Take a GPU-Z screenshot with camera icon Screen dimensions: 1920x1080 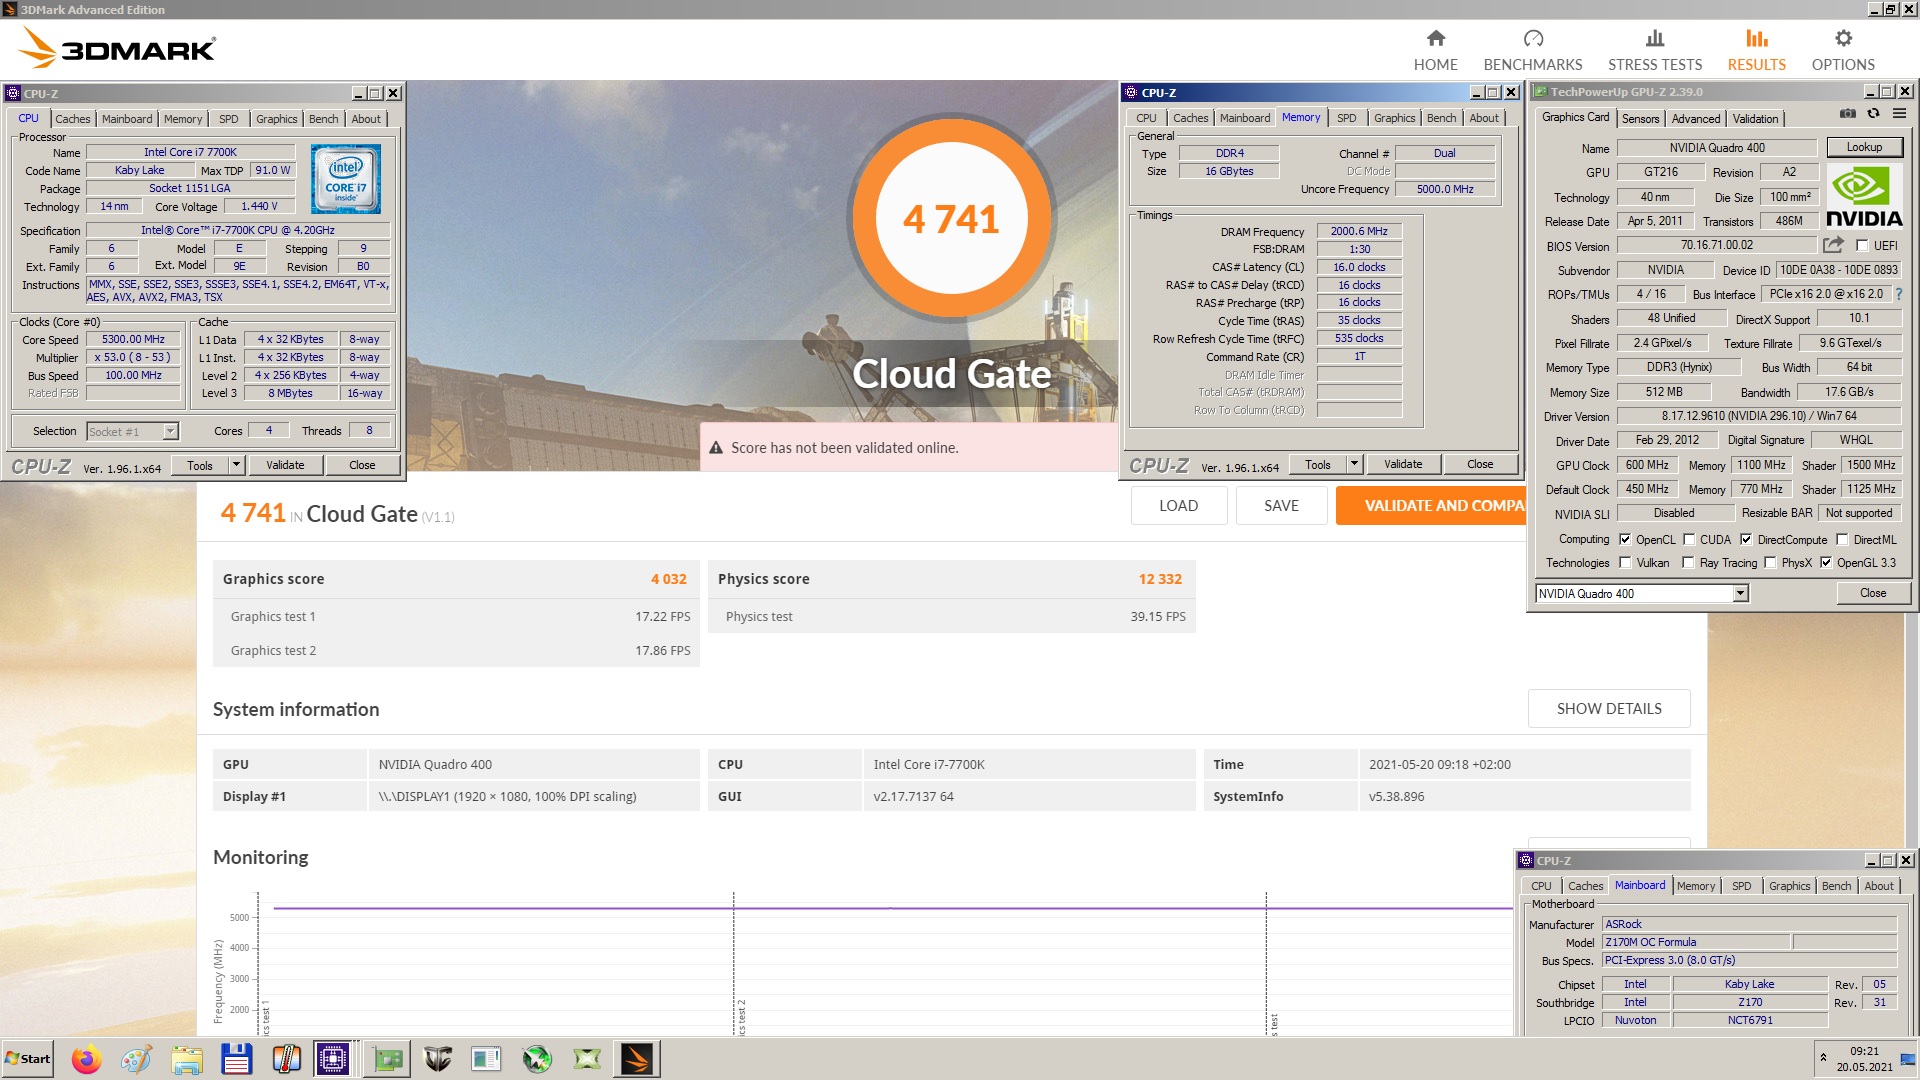[1848, 114]
